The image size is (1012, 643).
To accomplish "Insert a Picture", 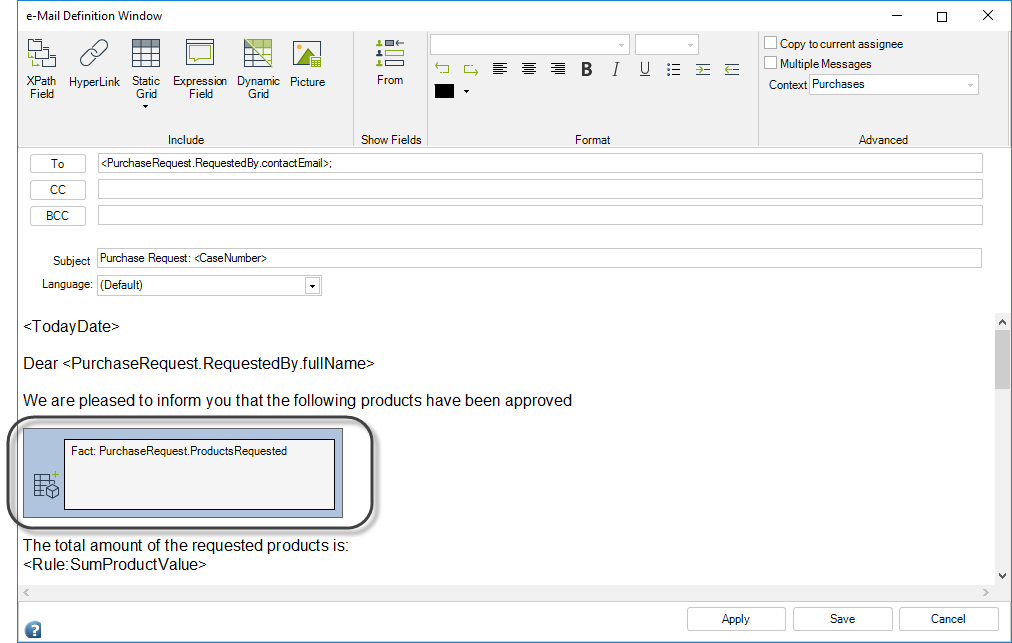I will (x=307, y=63).
